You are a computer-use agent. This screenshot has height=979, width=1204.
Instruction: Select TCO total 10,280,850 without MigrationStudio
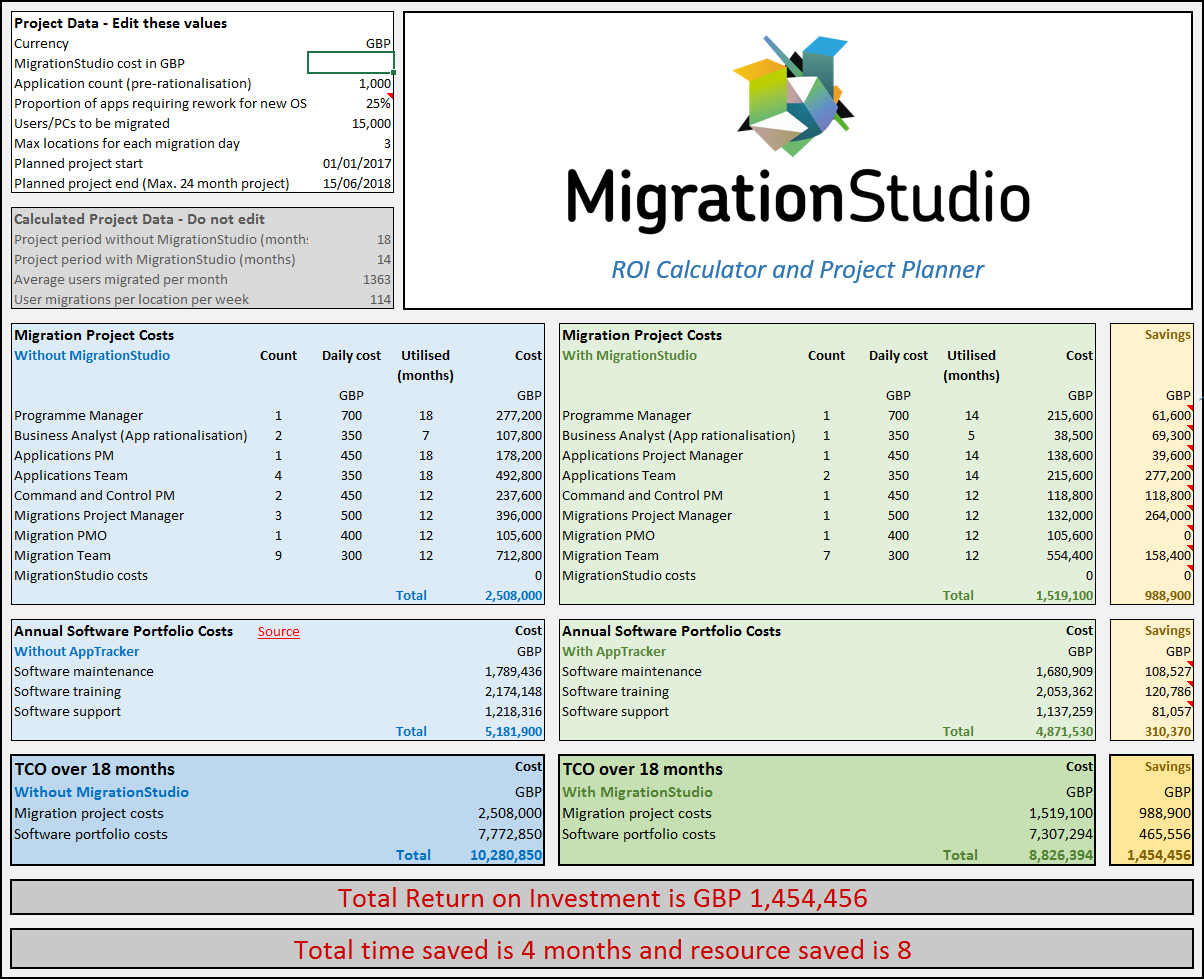[506, 856]
